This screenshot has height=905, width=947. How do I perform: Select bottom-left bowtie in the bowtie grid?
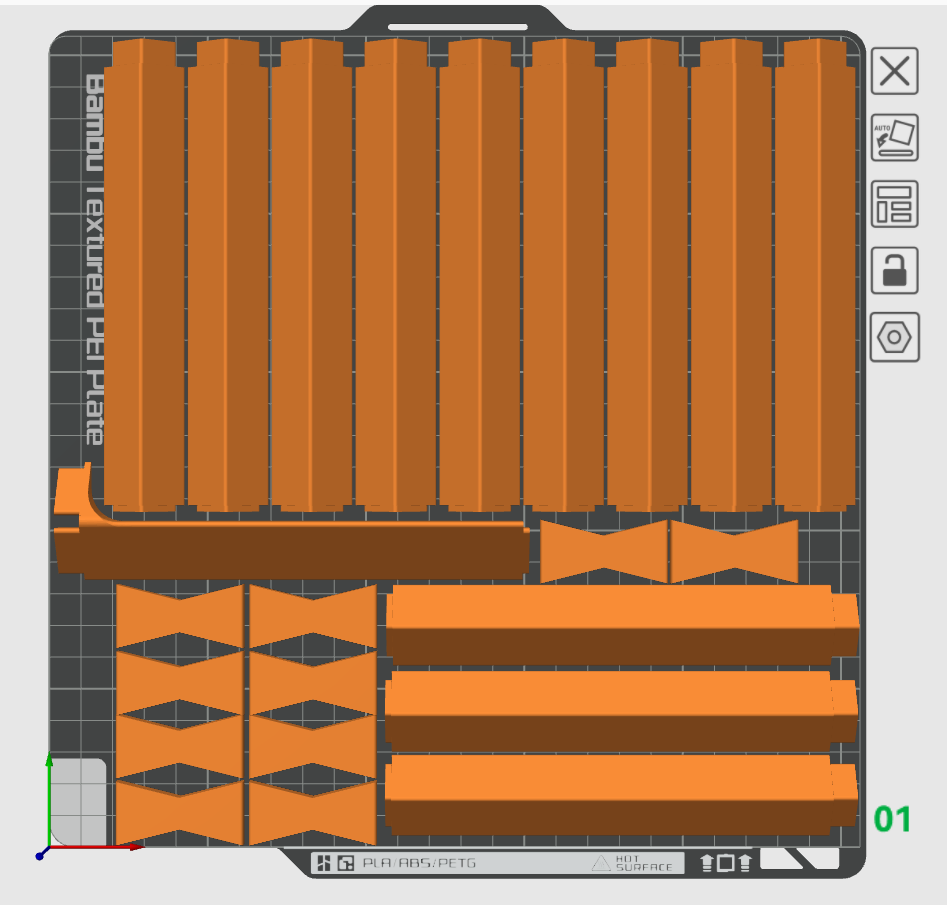(179, 813)
